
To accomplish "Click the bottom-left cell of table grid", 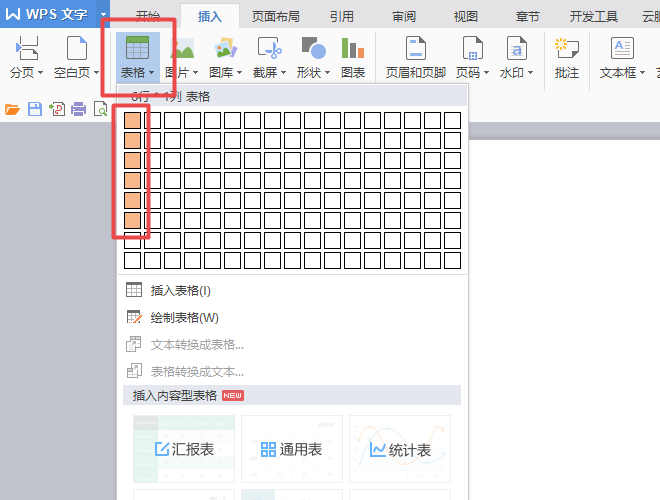I will click(x=133, y=261).
